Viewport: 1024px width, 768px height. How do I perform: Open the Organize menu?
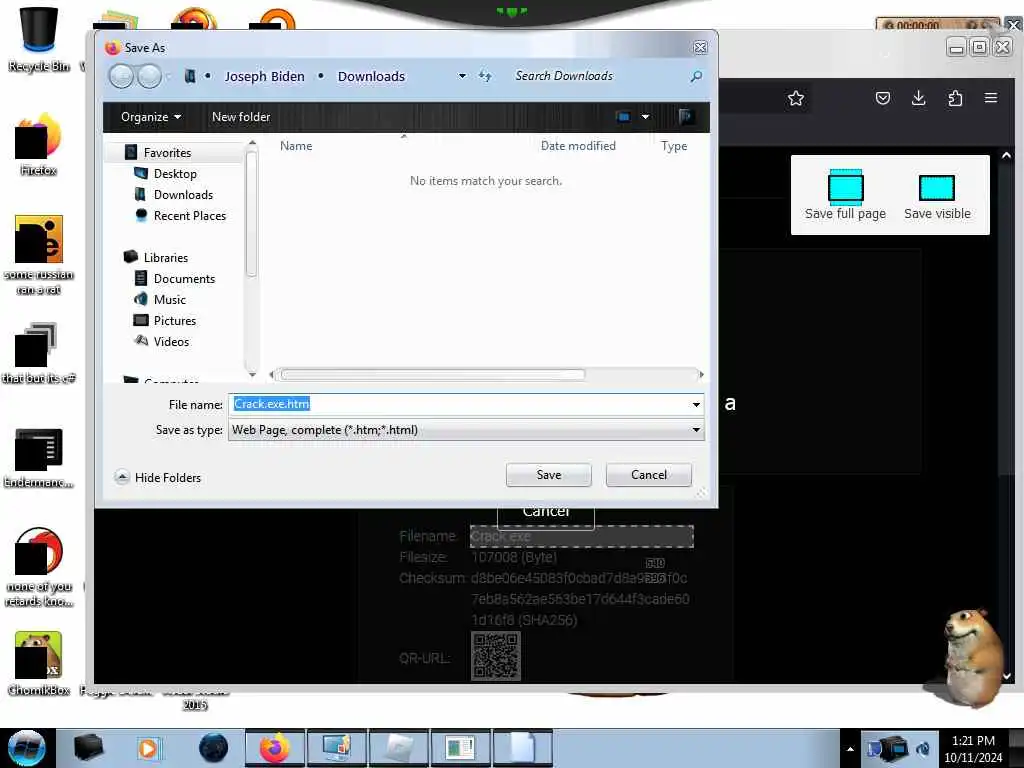click(151, 117)
